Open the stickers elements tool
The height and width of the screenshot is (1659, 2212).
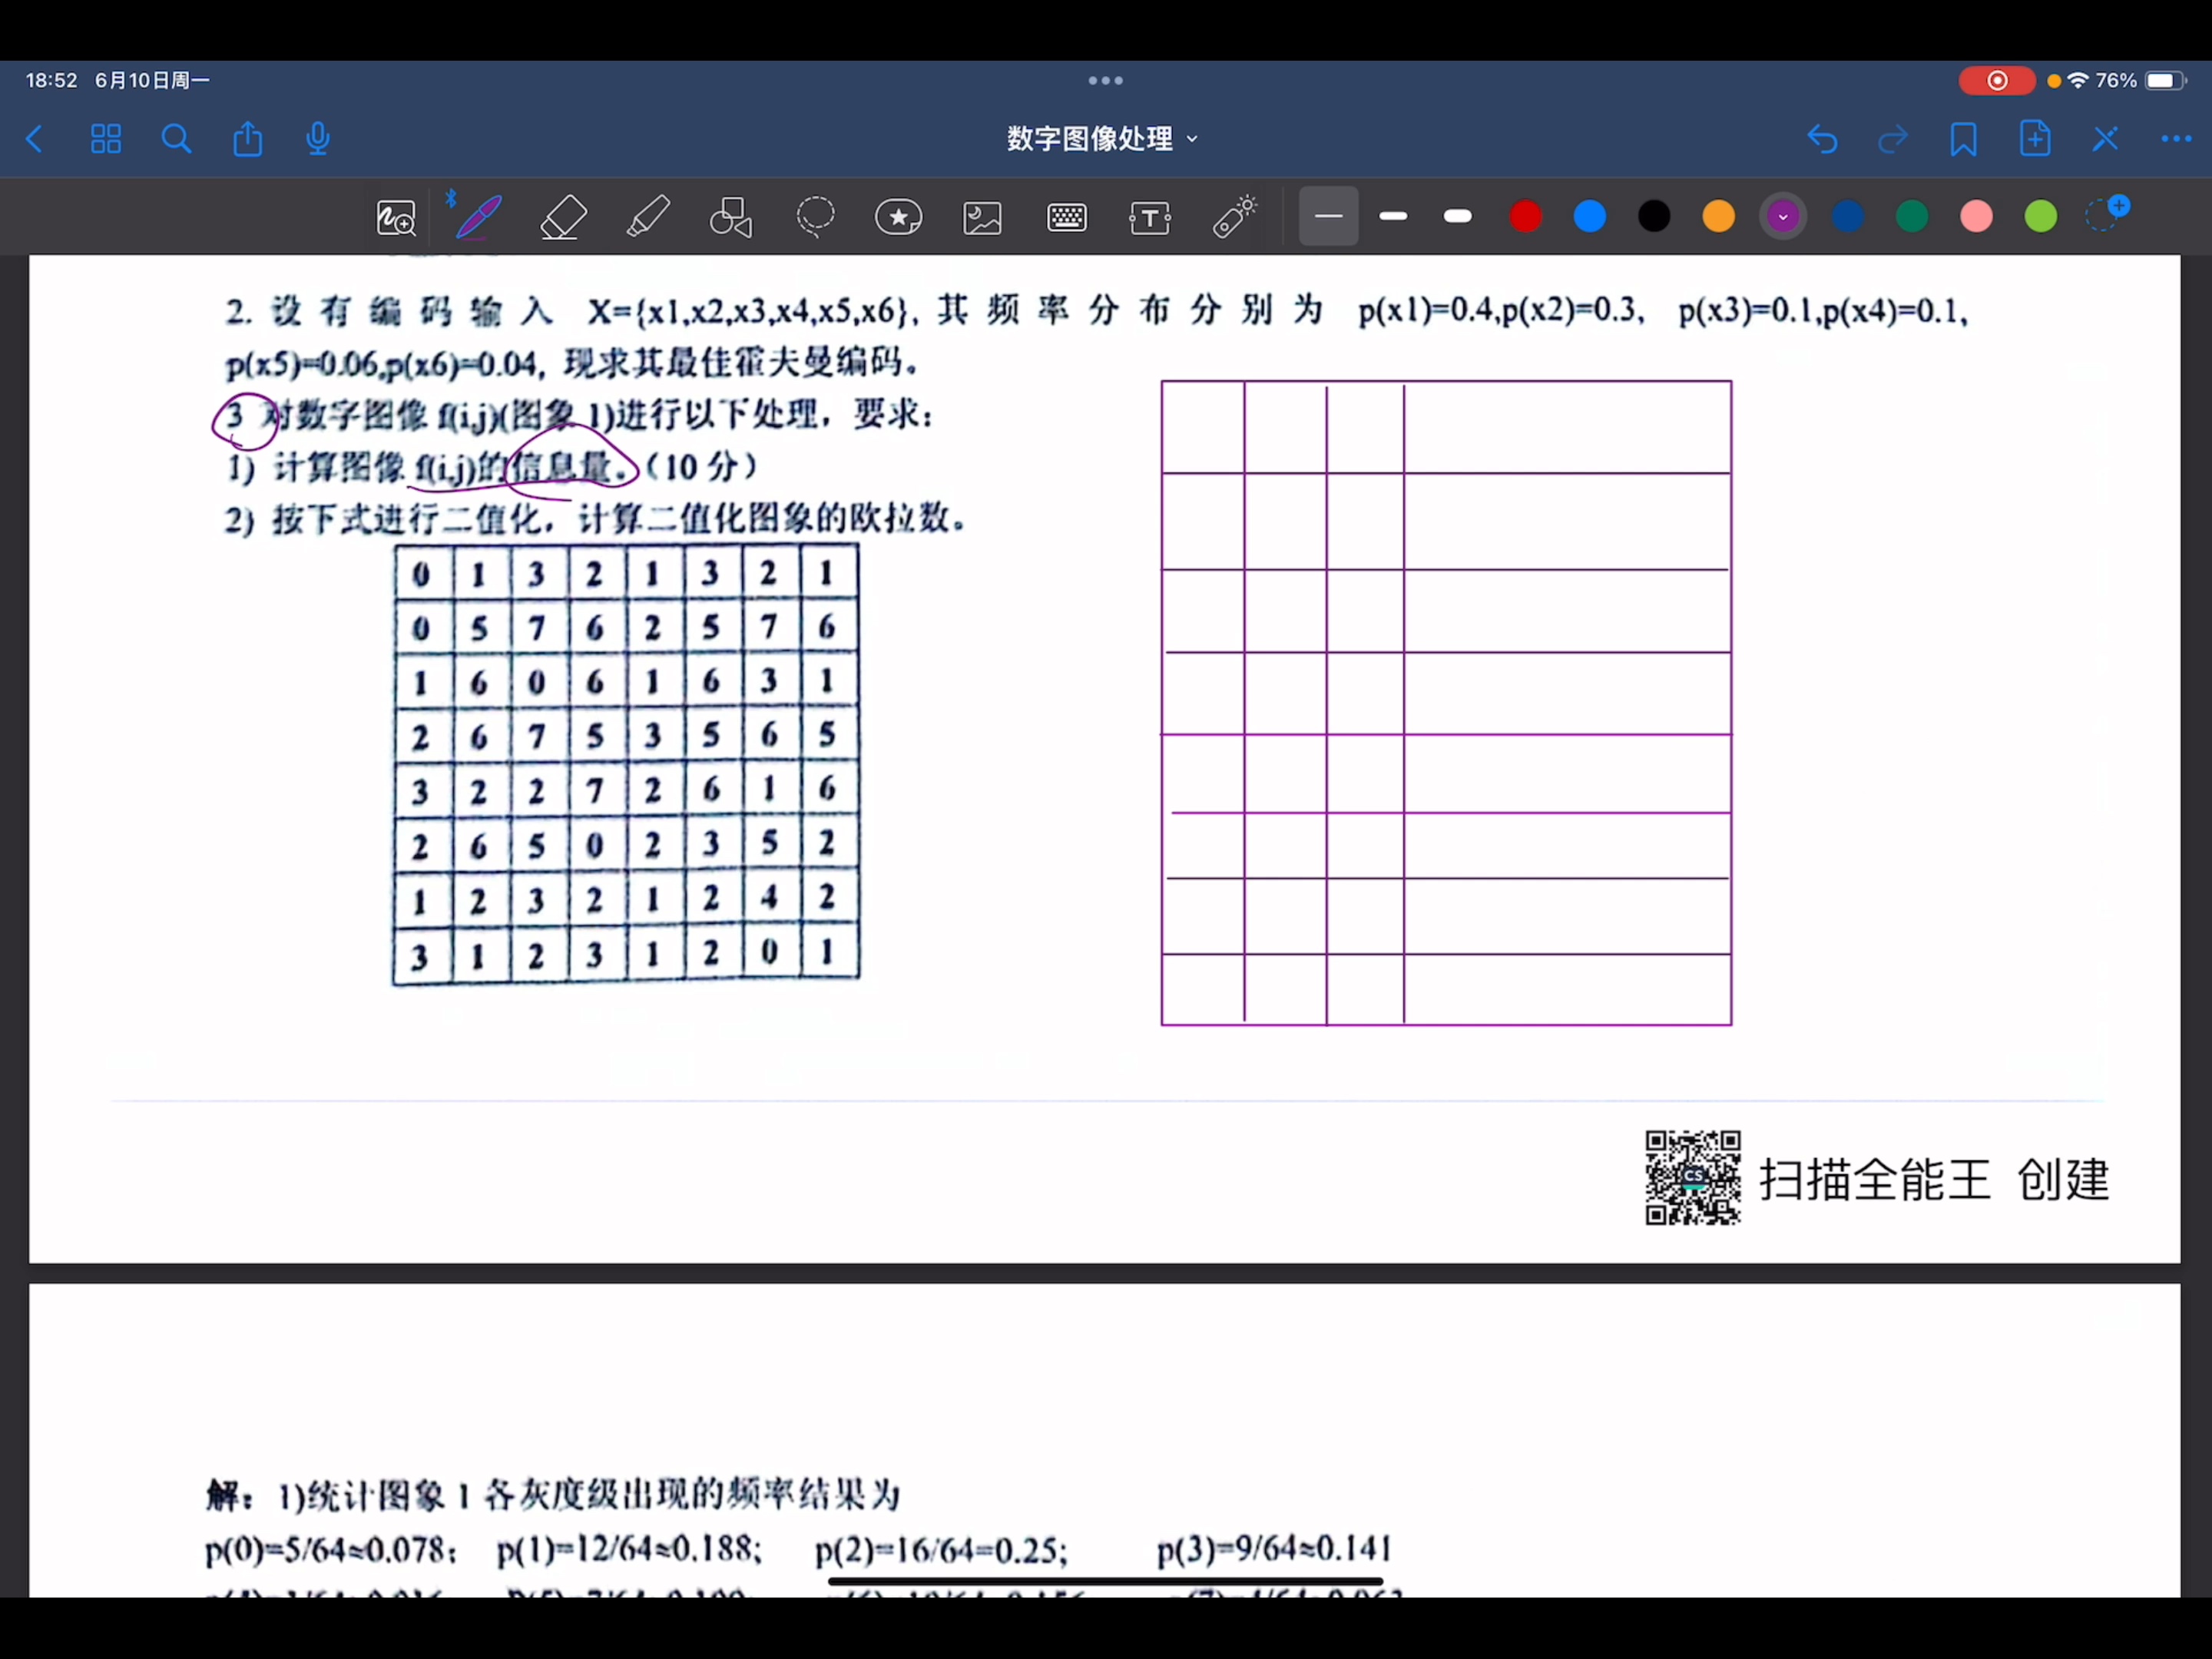pos(898,217)
